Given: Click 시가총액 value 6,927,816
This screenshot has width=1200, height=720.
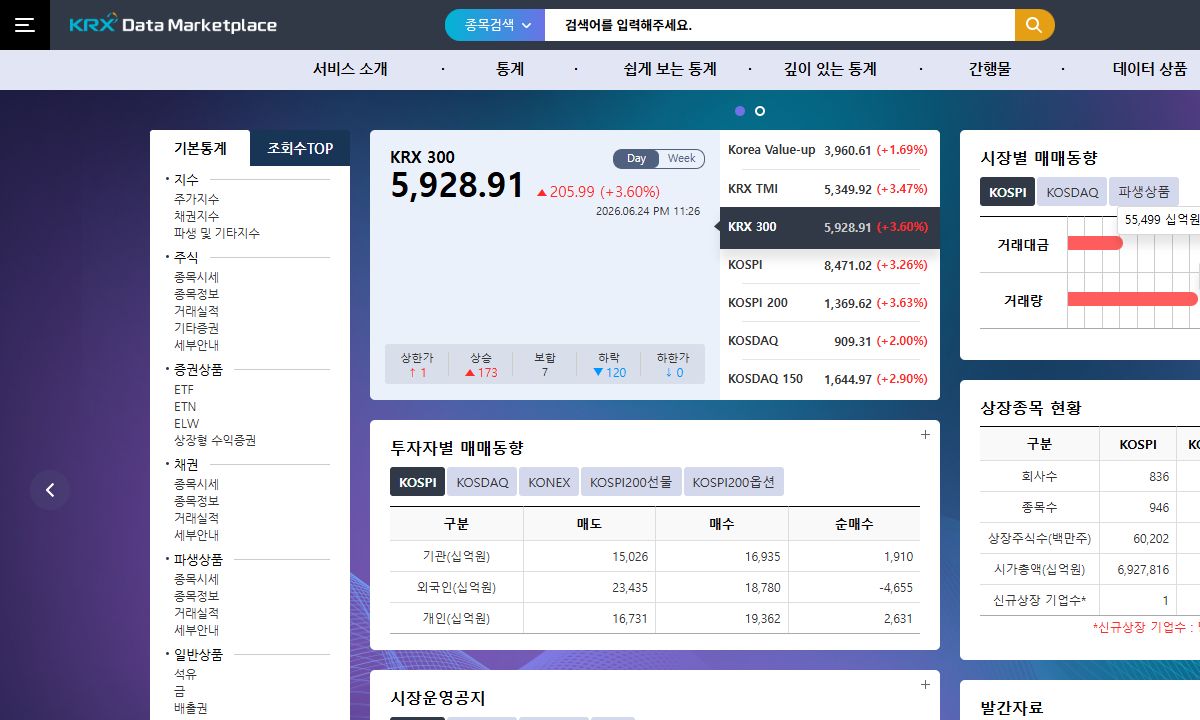Looking at the screenshot, I should point(1145,570).
